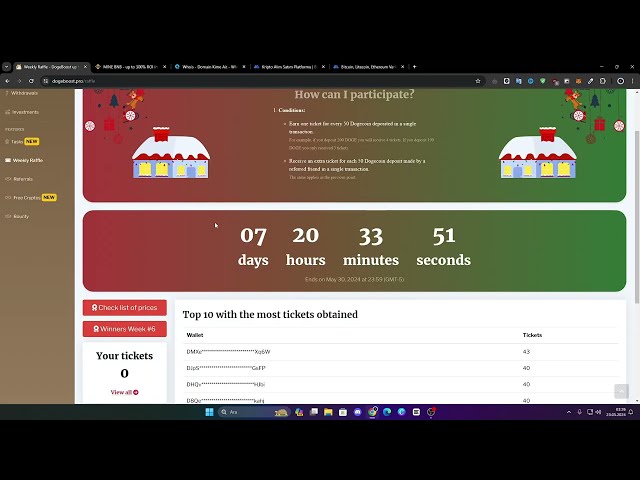Click the Windows taskbar search box
This screenshot has width=640, height=480.
(x=245, y=412)
